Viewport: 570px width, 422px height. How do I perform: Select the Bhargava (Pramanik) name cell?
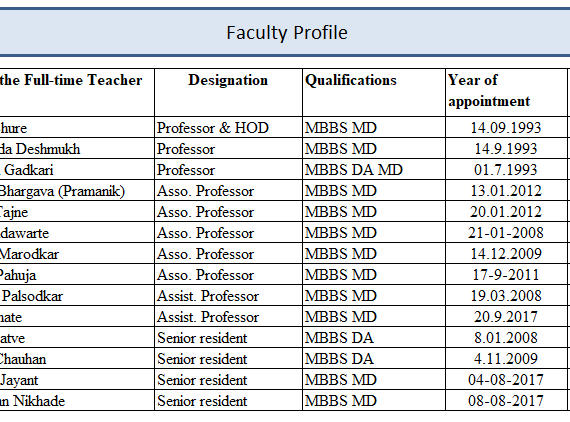point(77,190)
